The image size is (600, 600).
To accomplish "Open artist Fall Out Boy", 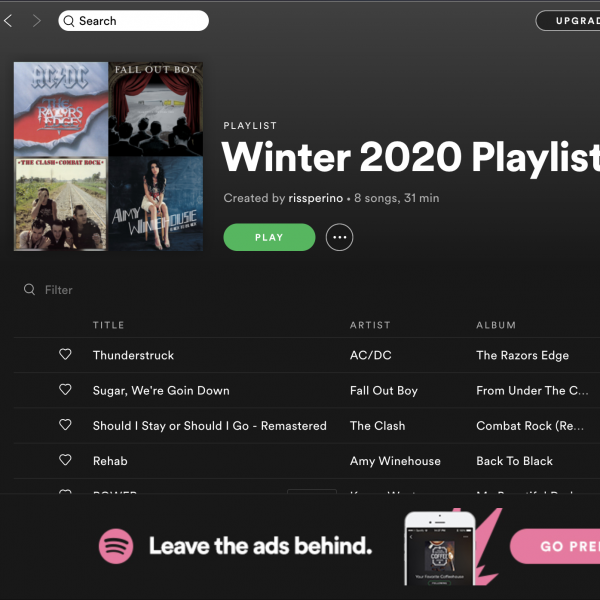I will 384,391.
